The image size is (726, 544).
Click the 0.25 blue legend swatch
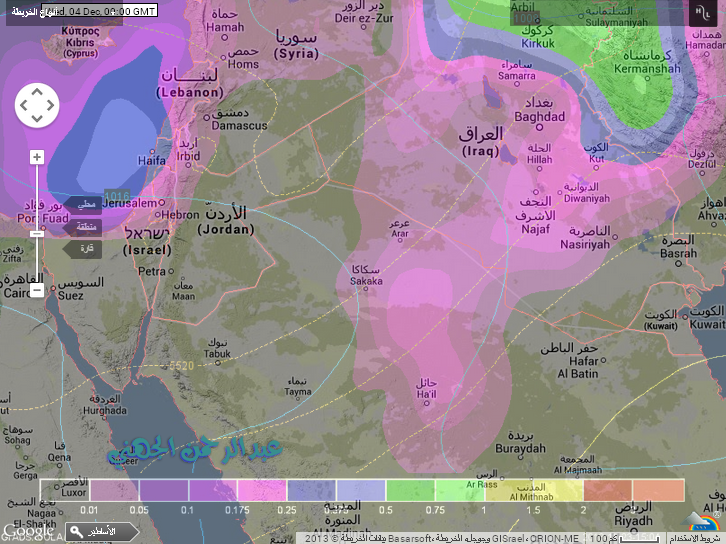pos(311,490)
